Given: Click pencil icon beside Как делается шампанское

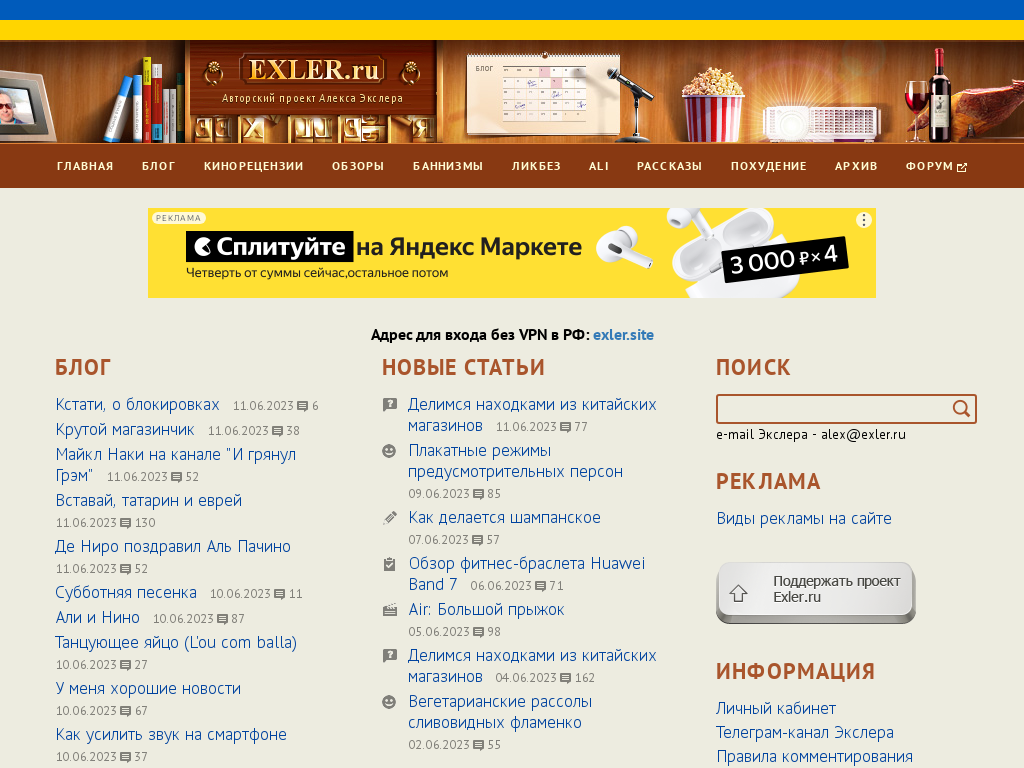Looking at the screenshot, I should coord(390,518).
